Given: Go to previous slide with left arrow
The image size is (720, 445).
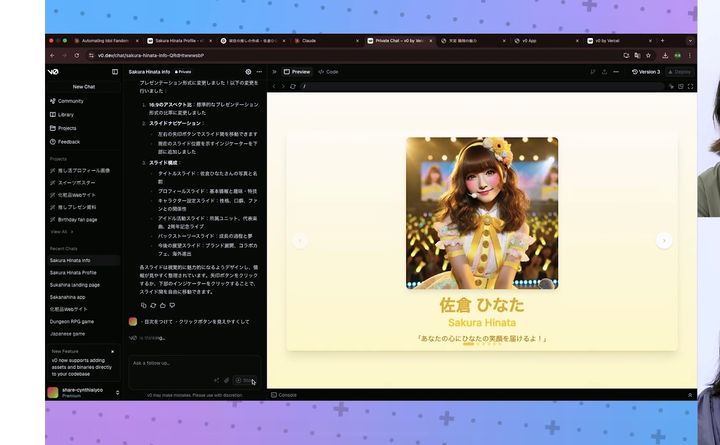Looking at the screenshot, I should click(299, 241).
